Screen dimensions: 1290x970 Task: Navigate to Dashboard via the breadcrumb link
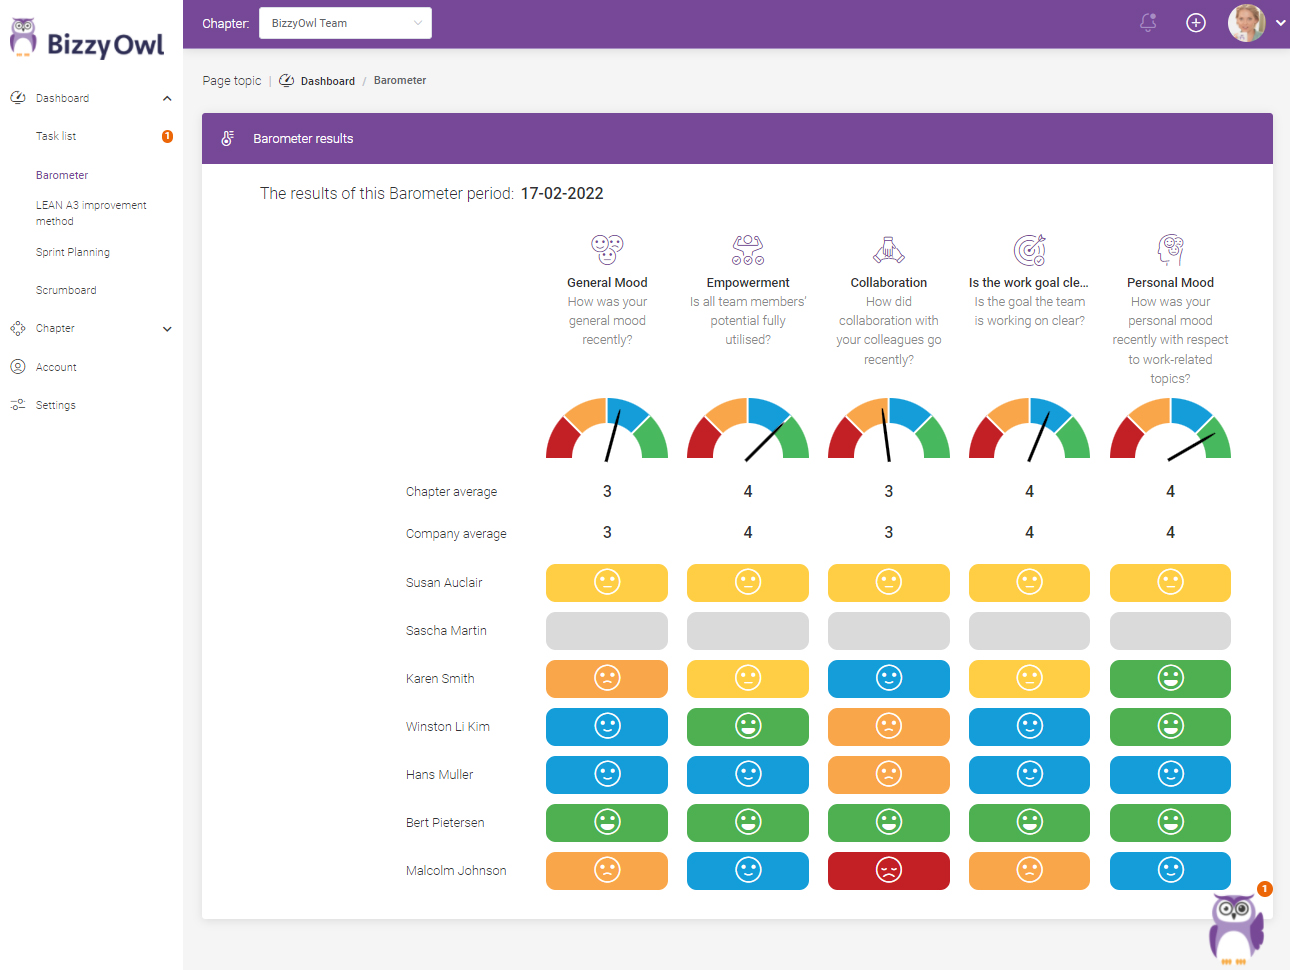[327, 80]
